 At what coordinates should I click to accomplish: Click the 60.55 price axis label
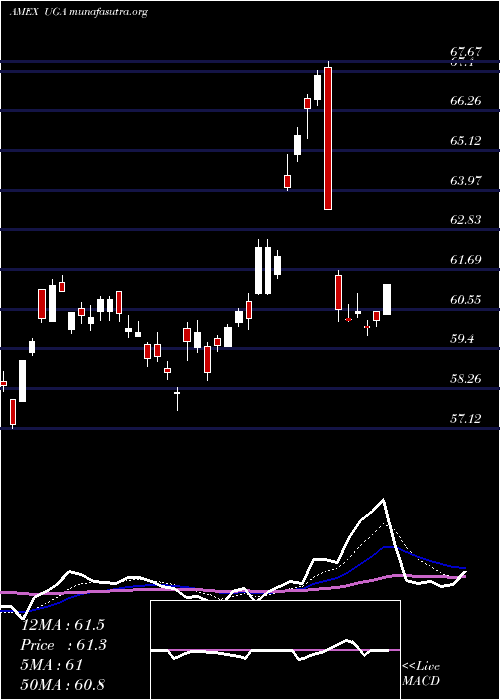466,299
